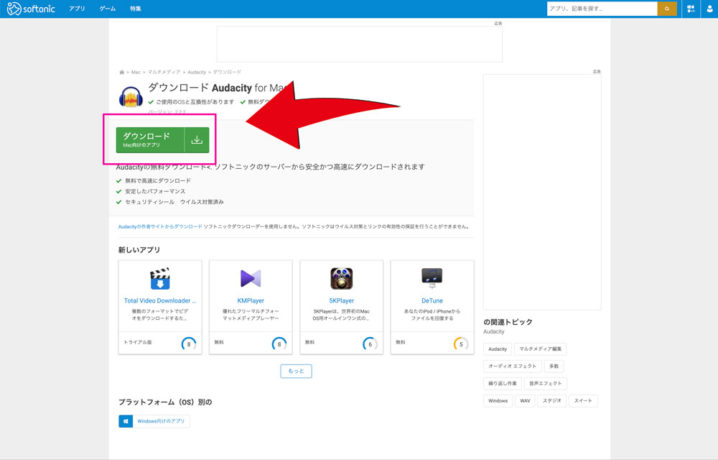Focus the app search input field

(x=602, y=9)
